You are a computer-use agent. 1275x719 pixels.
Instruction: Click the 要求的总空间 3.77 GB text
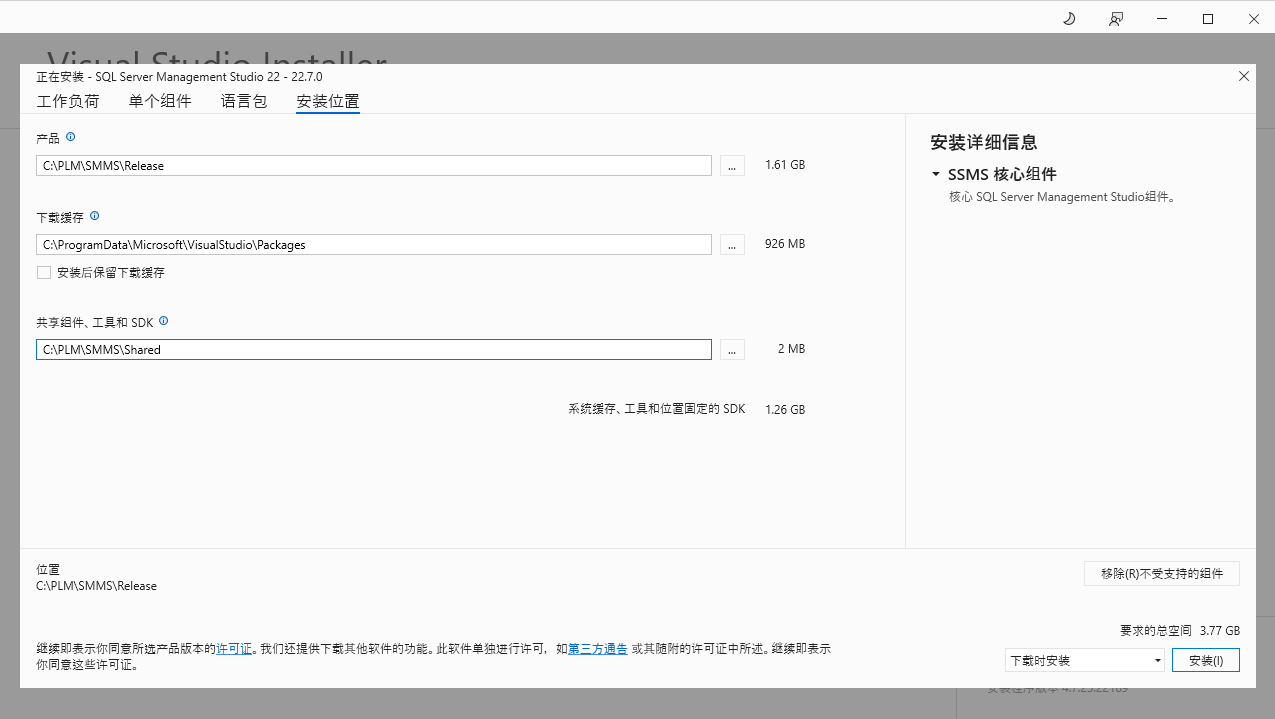coord(1180,631)
